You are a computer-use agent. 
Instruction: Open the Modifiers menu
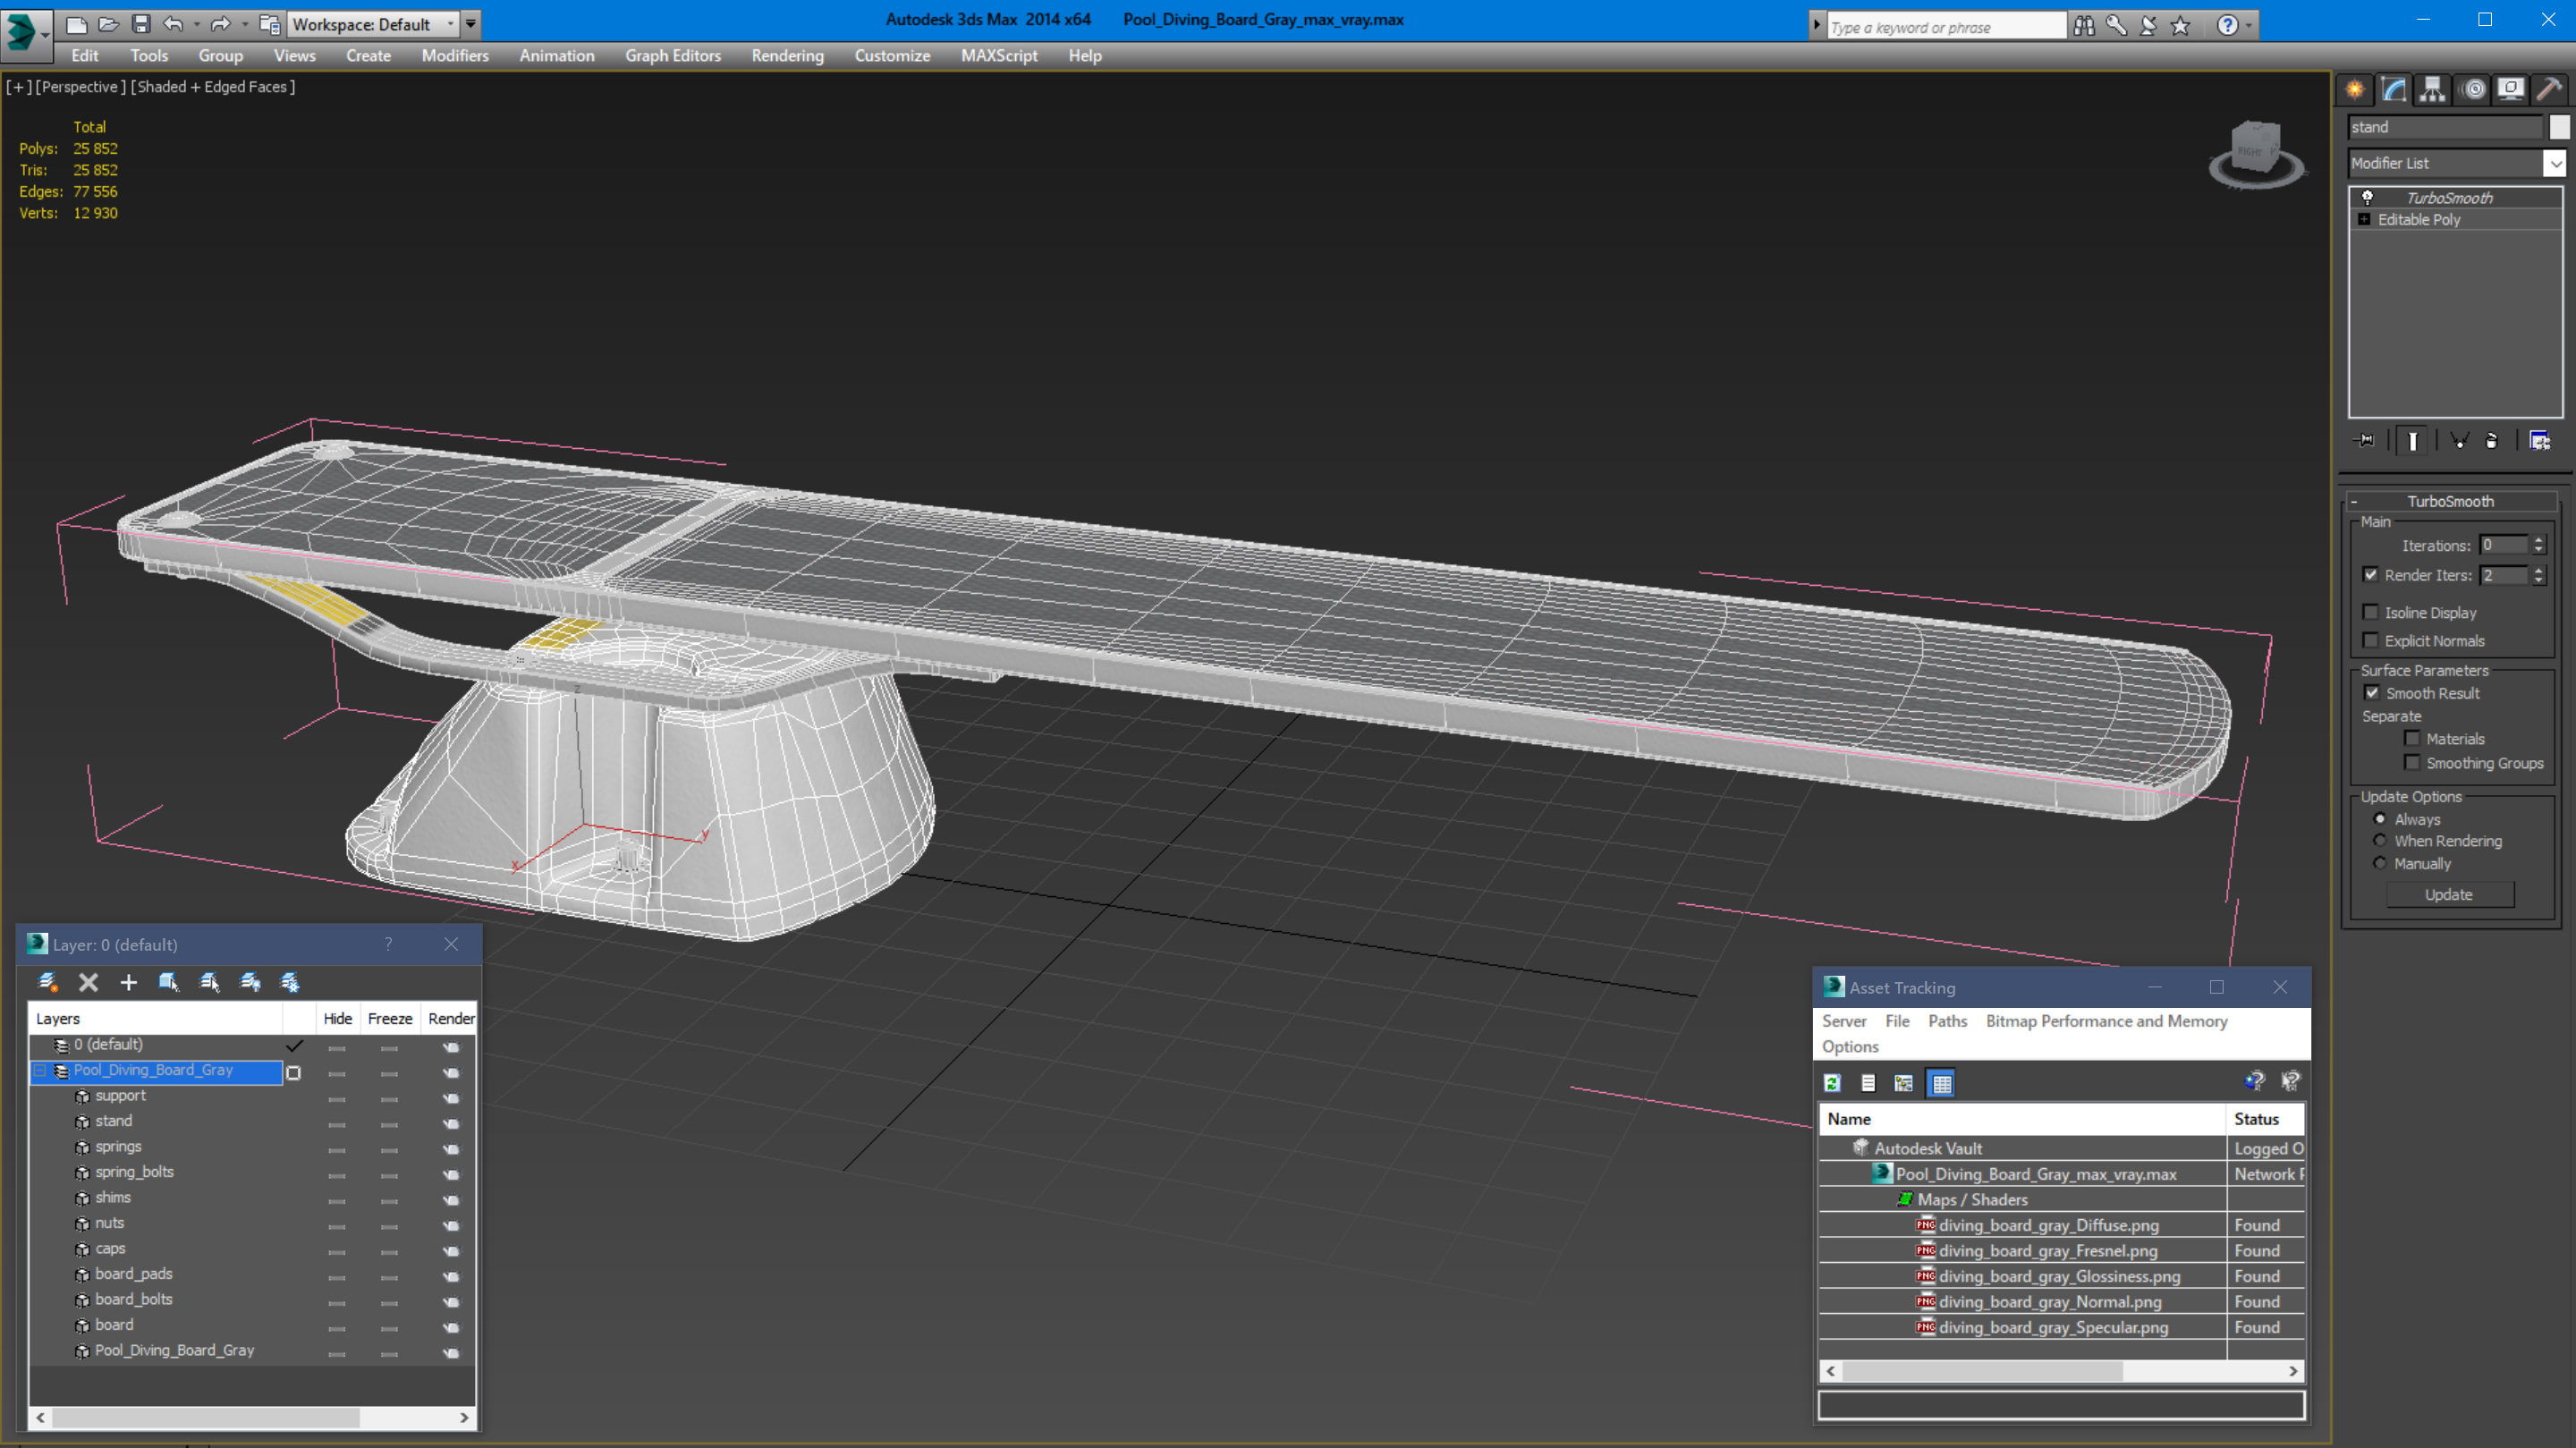455,56
